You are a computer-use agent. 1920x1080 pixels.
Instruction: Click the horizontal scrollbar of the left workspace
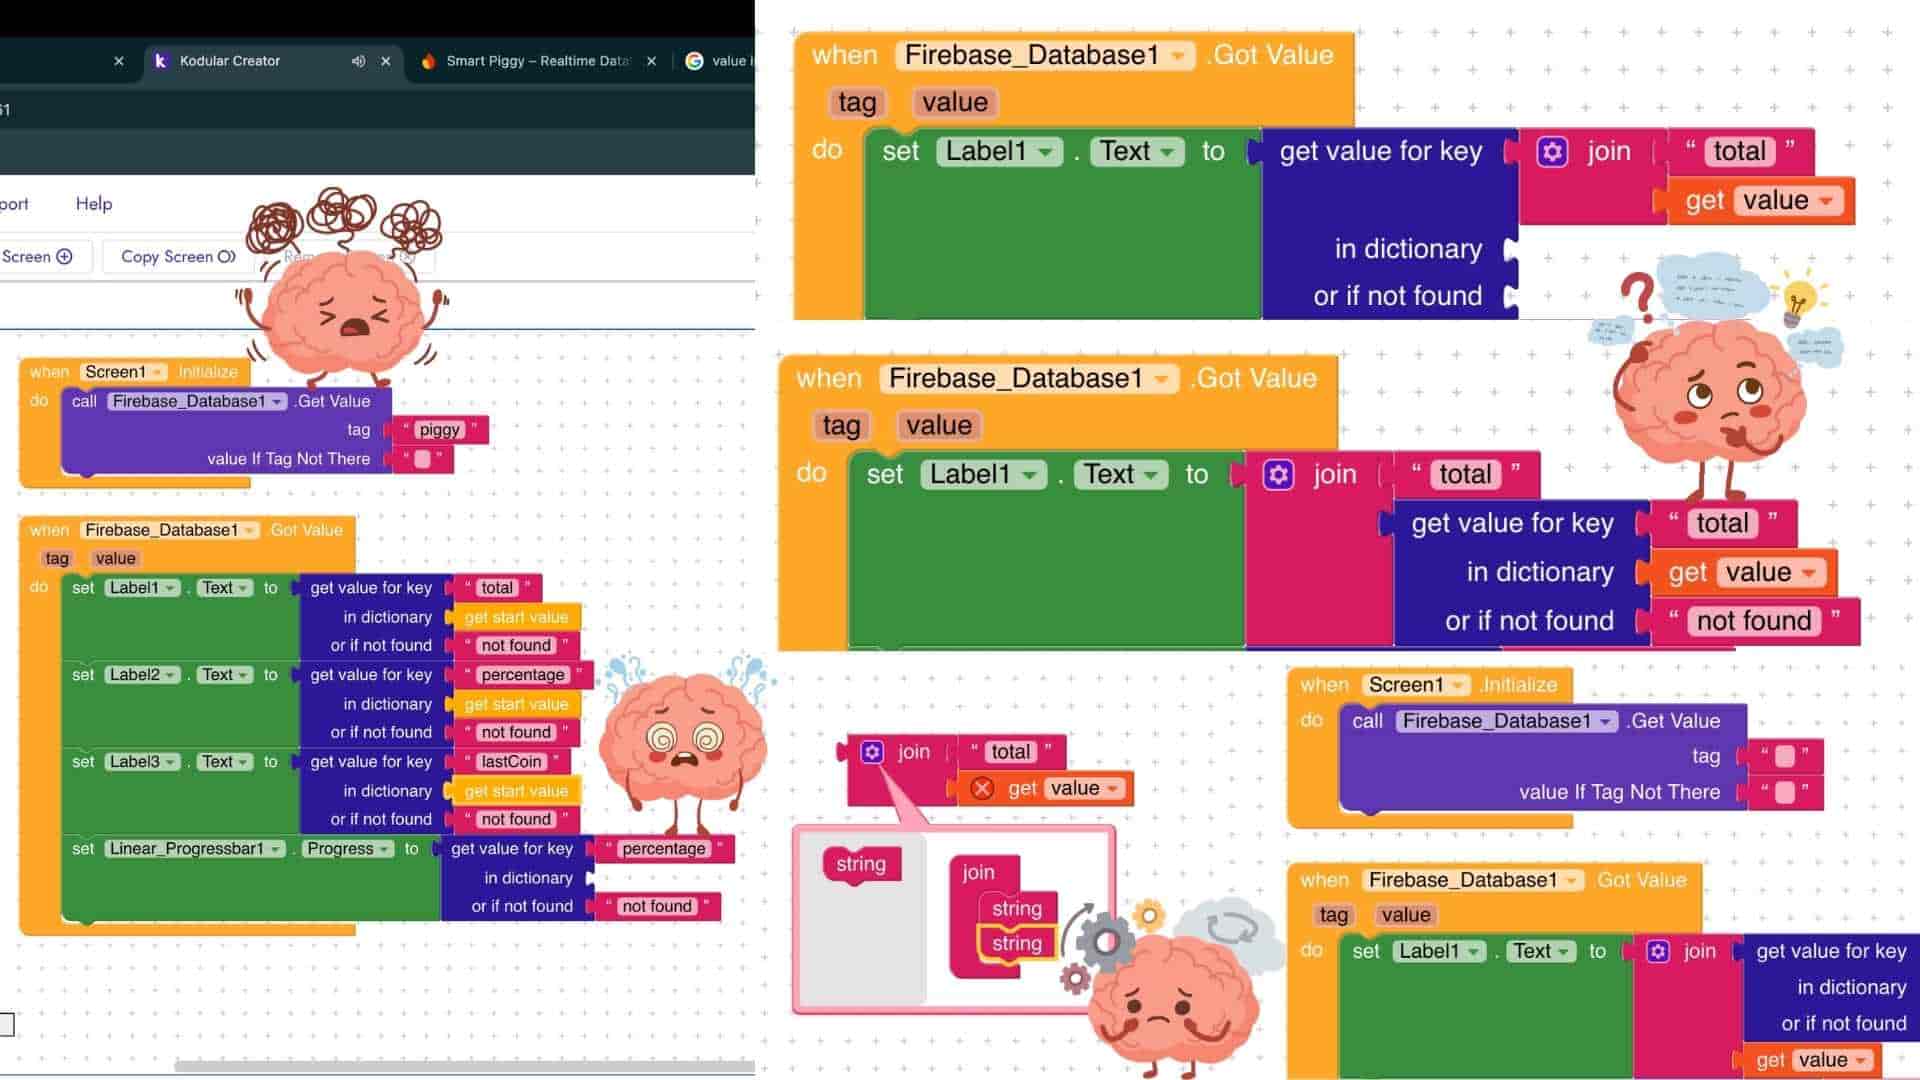pos(465,1066)
